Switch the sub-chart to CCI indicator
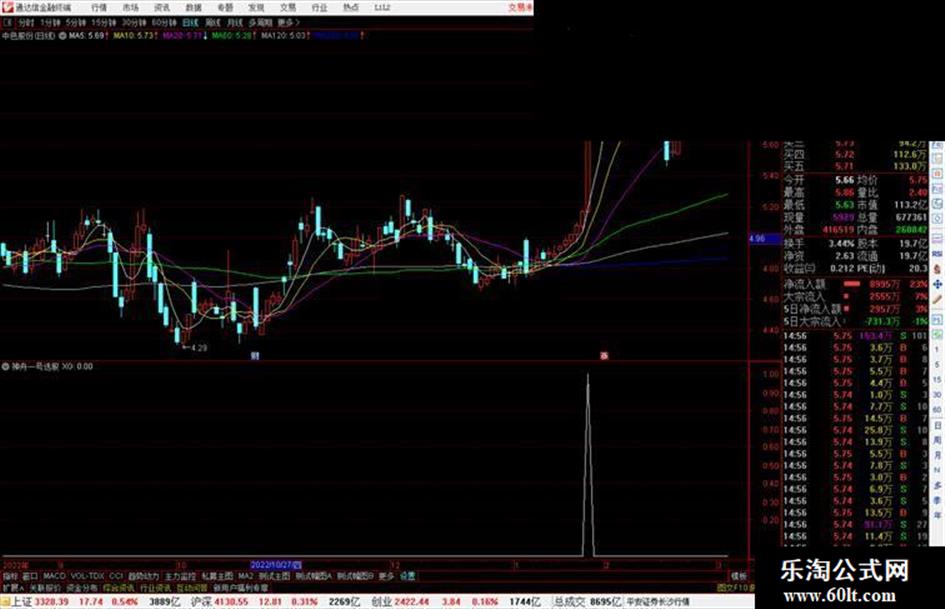945x609 pixels. click(x=116, y=576)
